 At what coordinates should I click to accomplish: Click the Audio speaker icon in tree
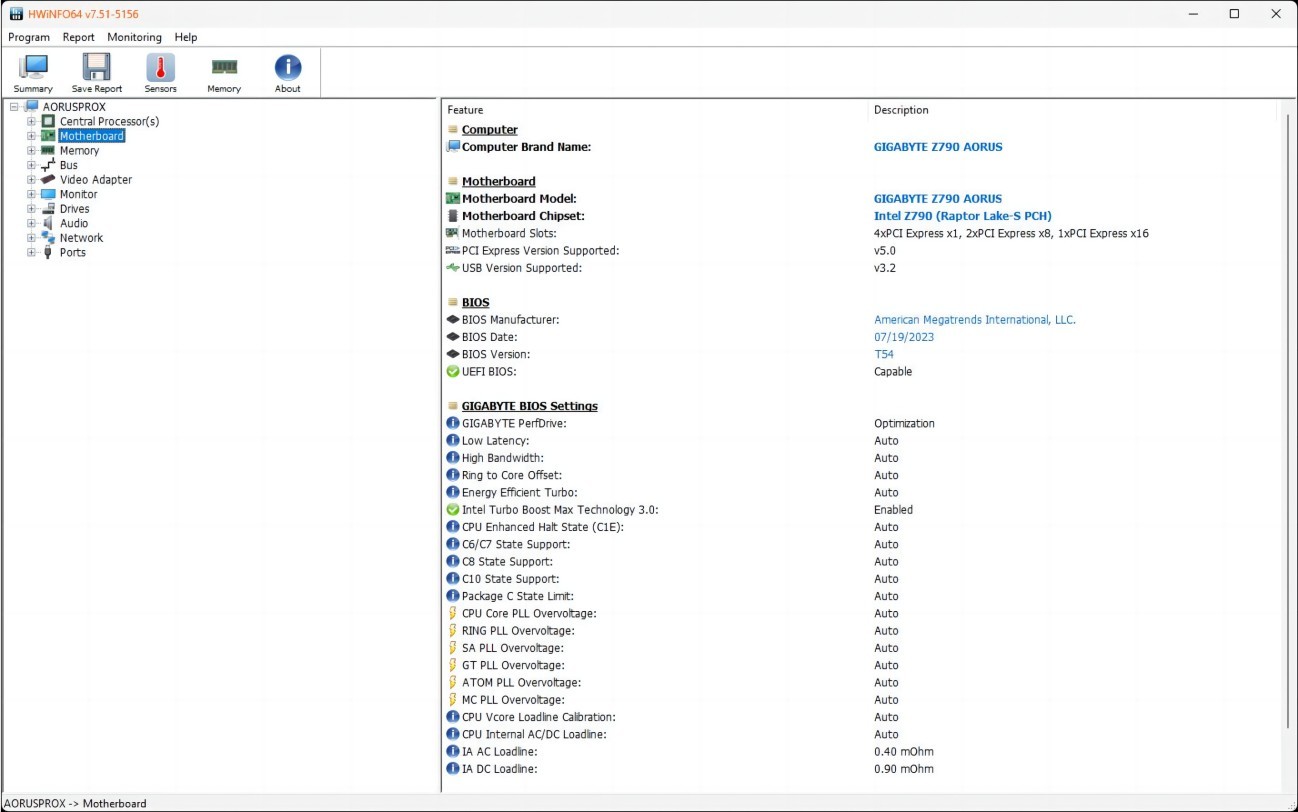(48, 223)
